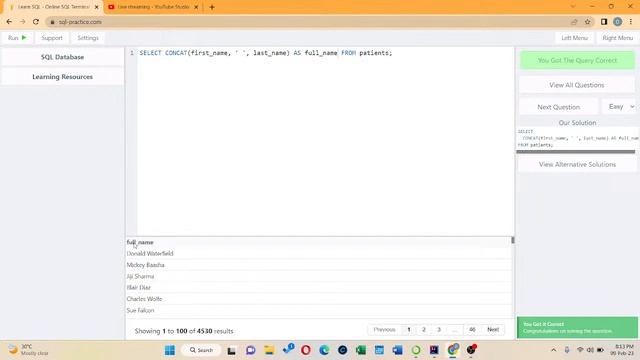Go to results page 1
The width and height of the screenshot is (640, 360).
pyautogui.click(x=409, y=329)
